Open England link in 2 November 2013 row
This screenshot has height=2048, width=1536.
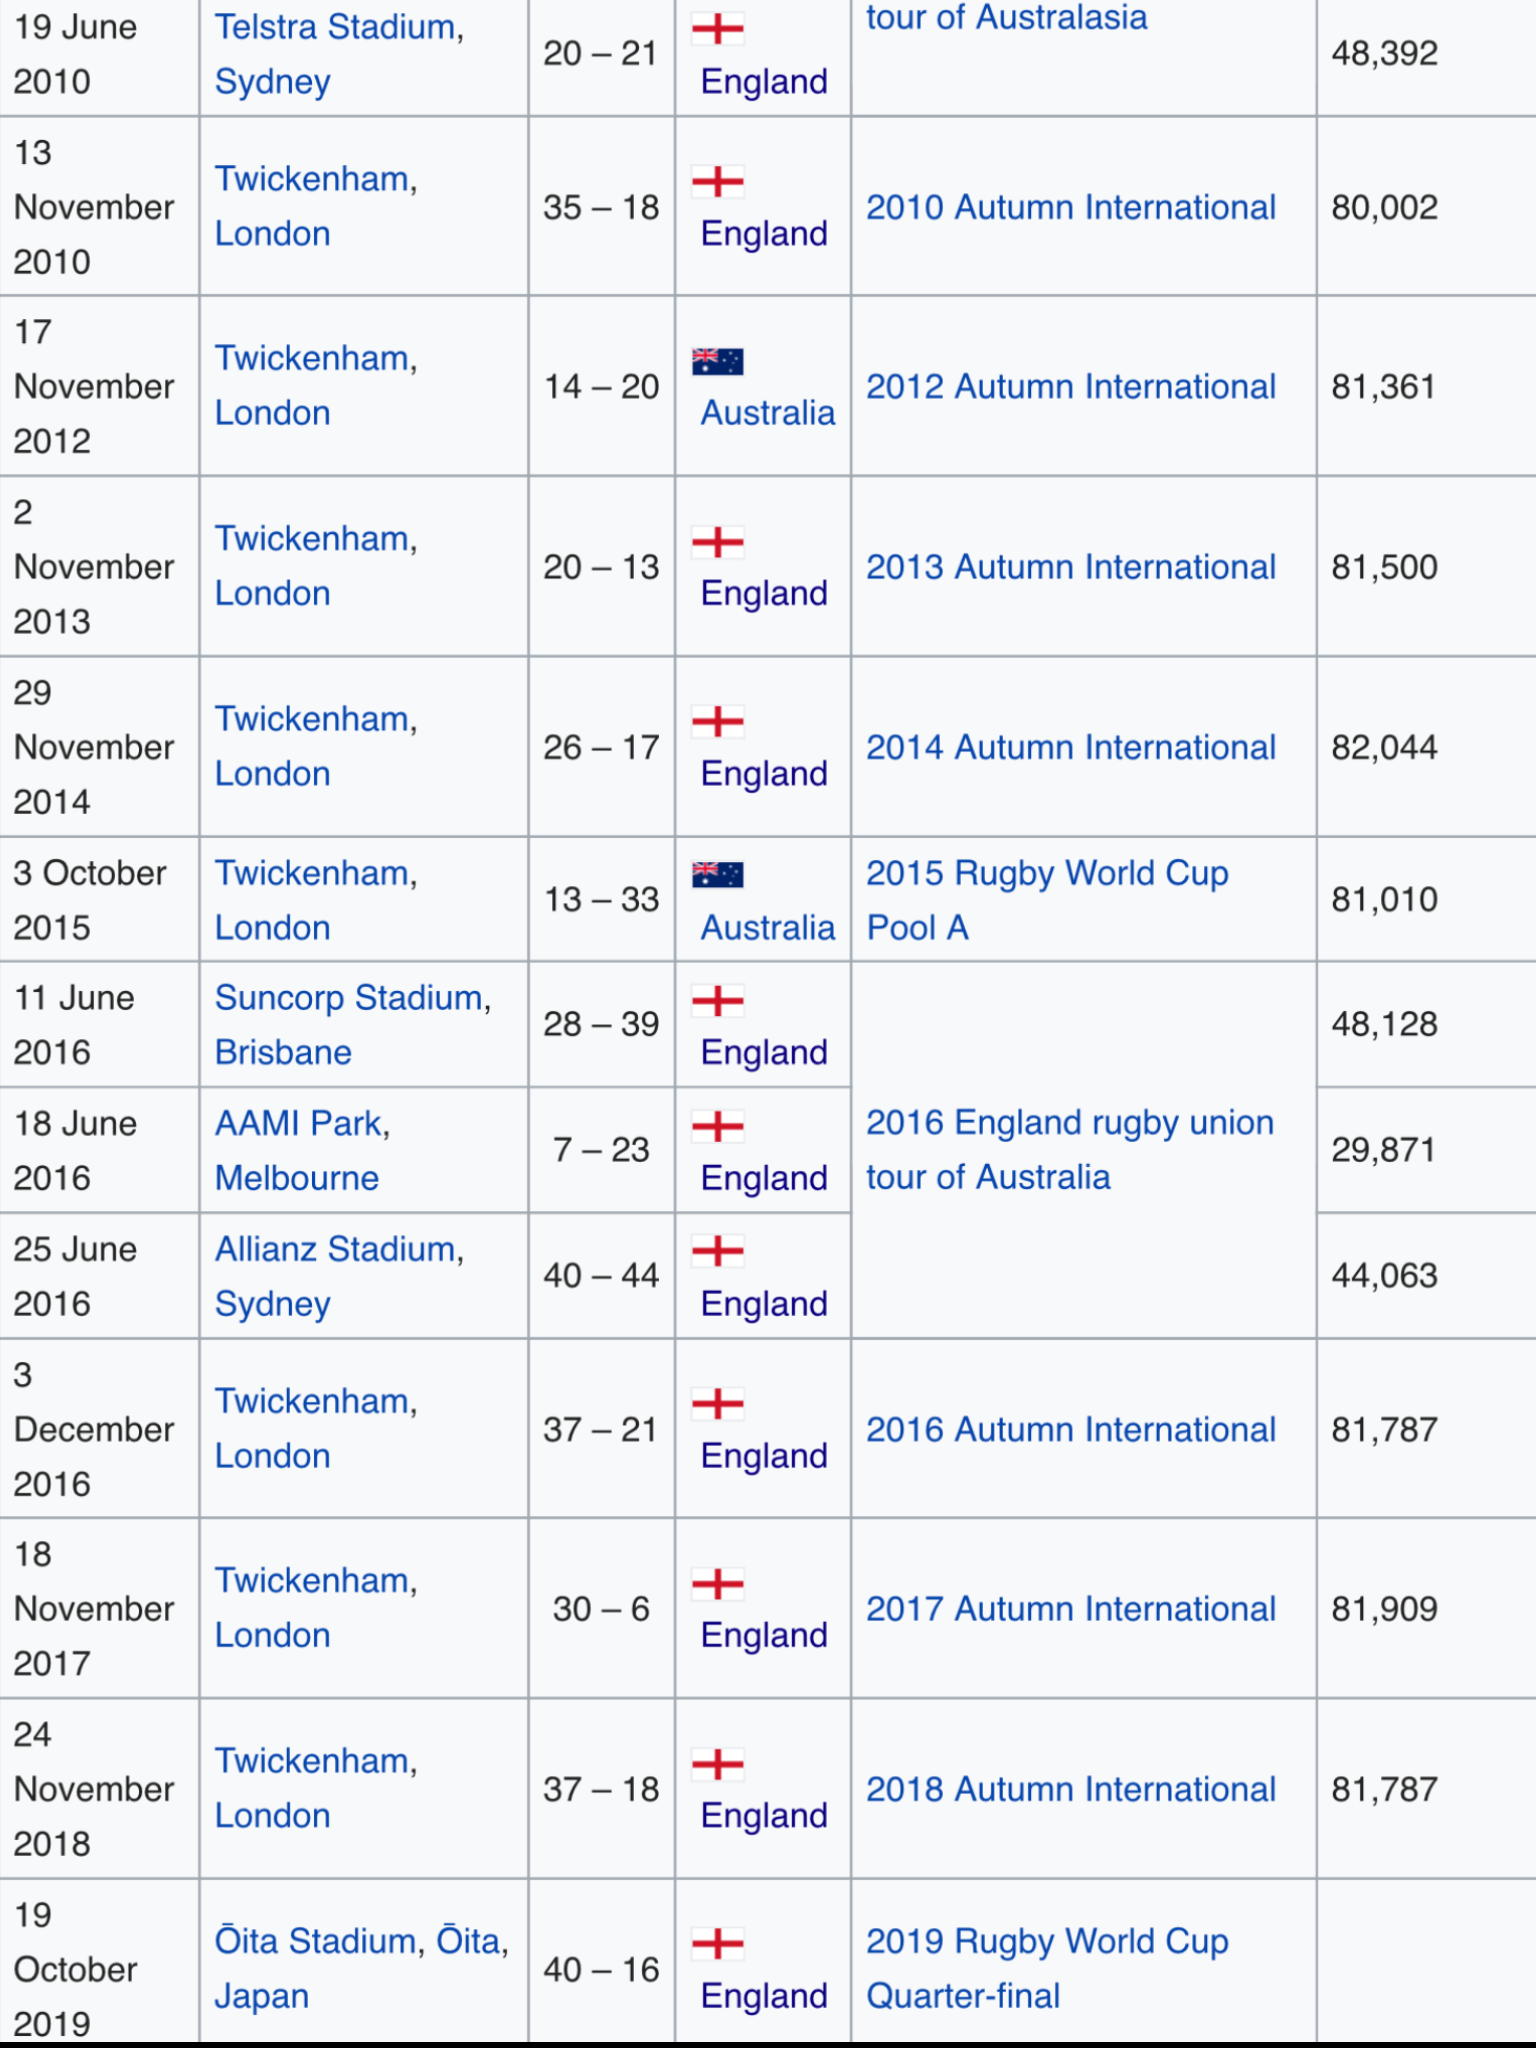tap(764, 593)
